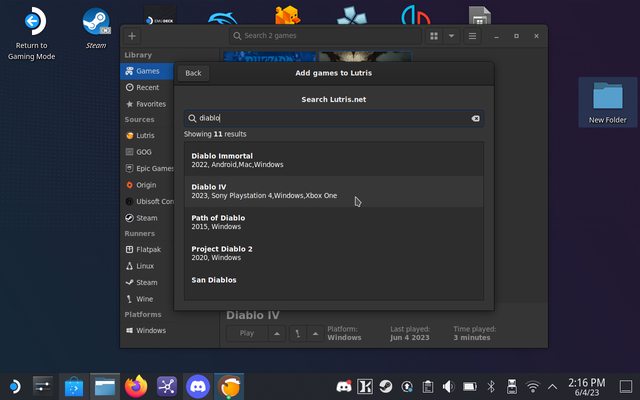The width and height of the screenshot is (640, 400).
Task: Open the Lutris add game plus button
Action: point(132,36)
